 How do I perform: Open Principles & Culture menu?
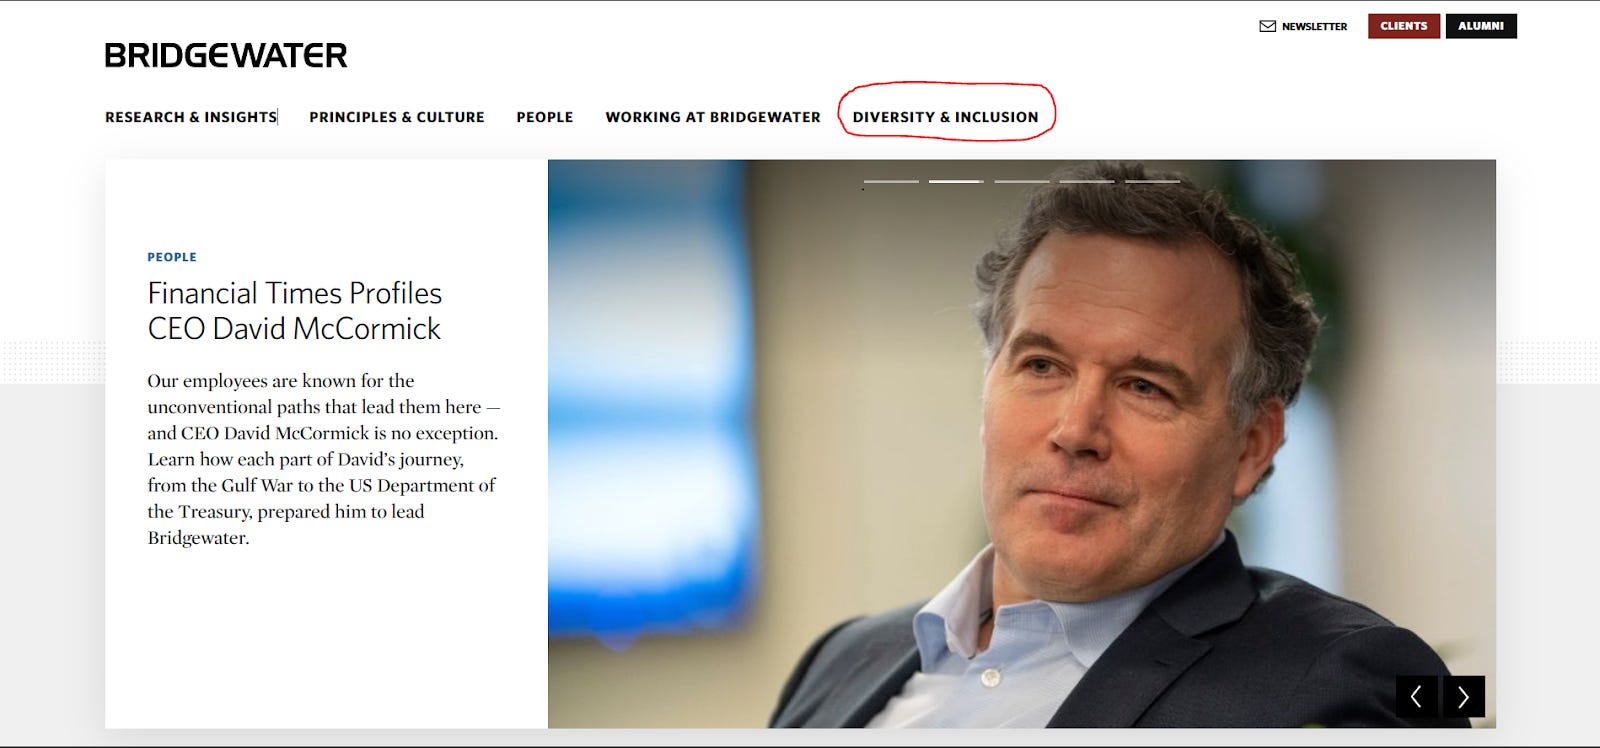click(x=397, y=117)
